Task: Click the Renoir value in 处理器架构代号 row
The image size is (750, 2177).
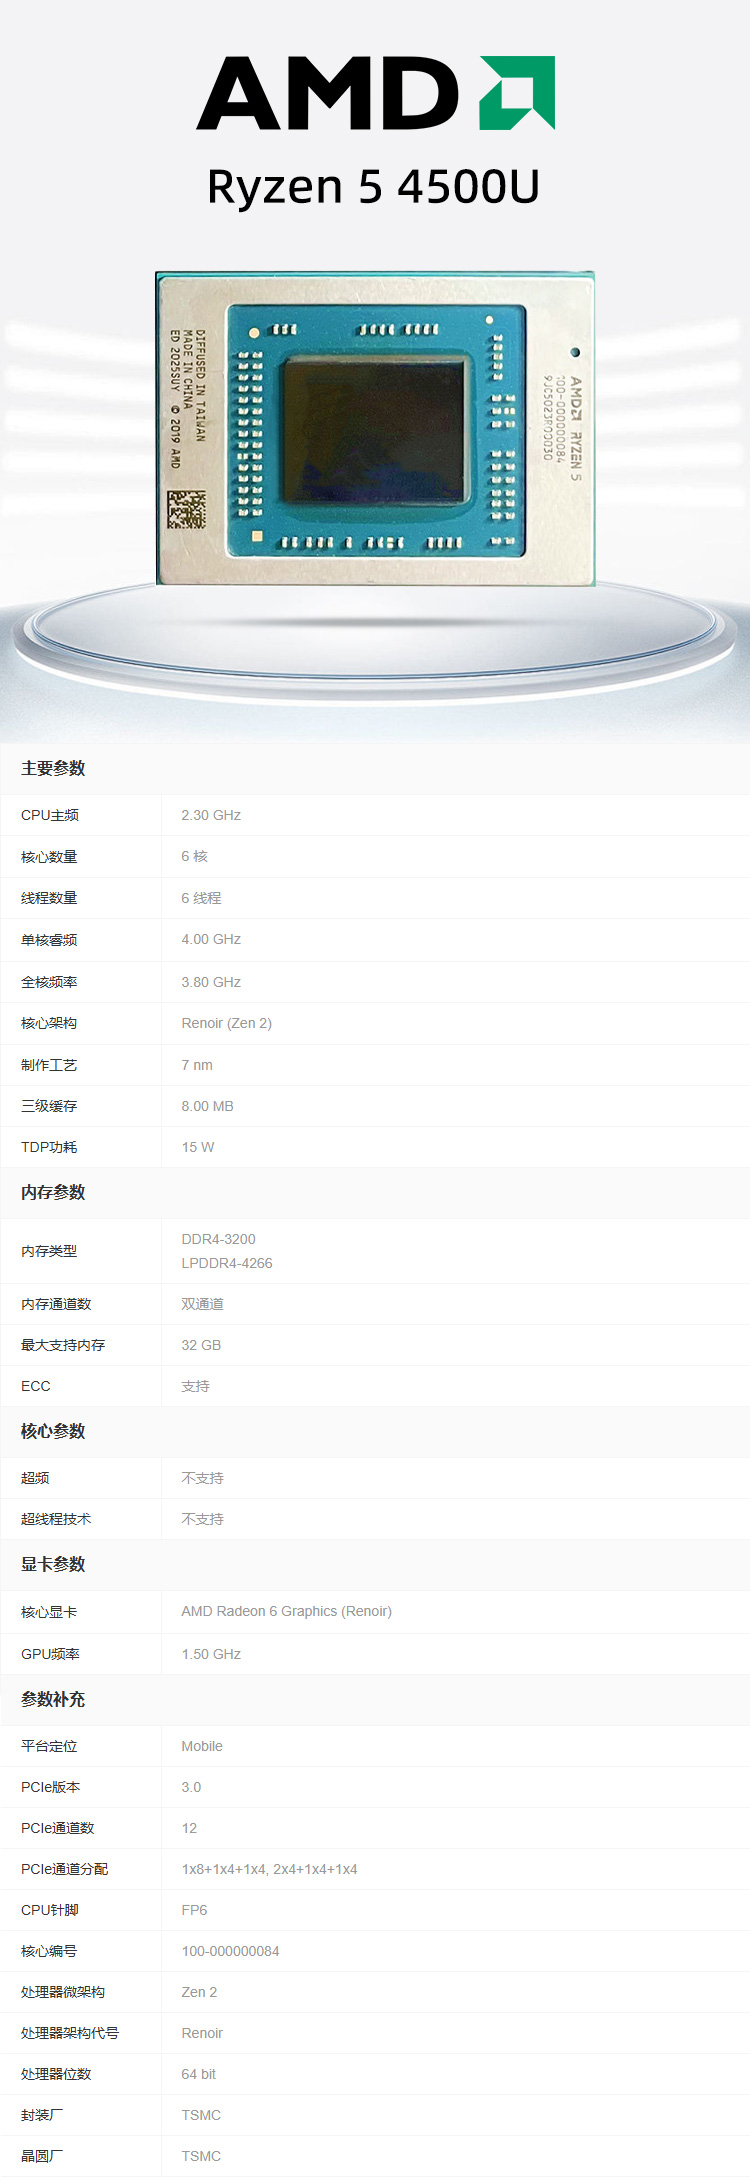Action: point(202,2033)
